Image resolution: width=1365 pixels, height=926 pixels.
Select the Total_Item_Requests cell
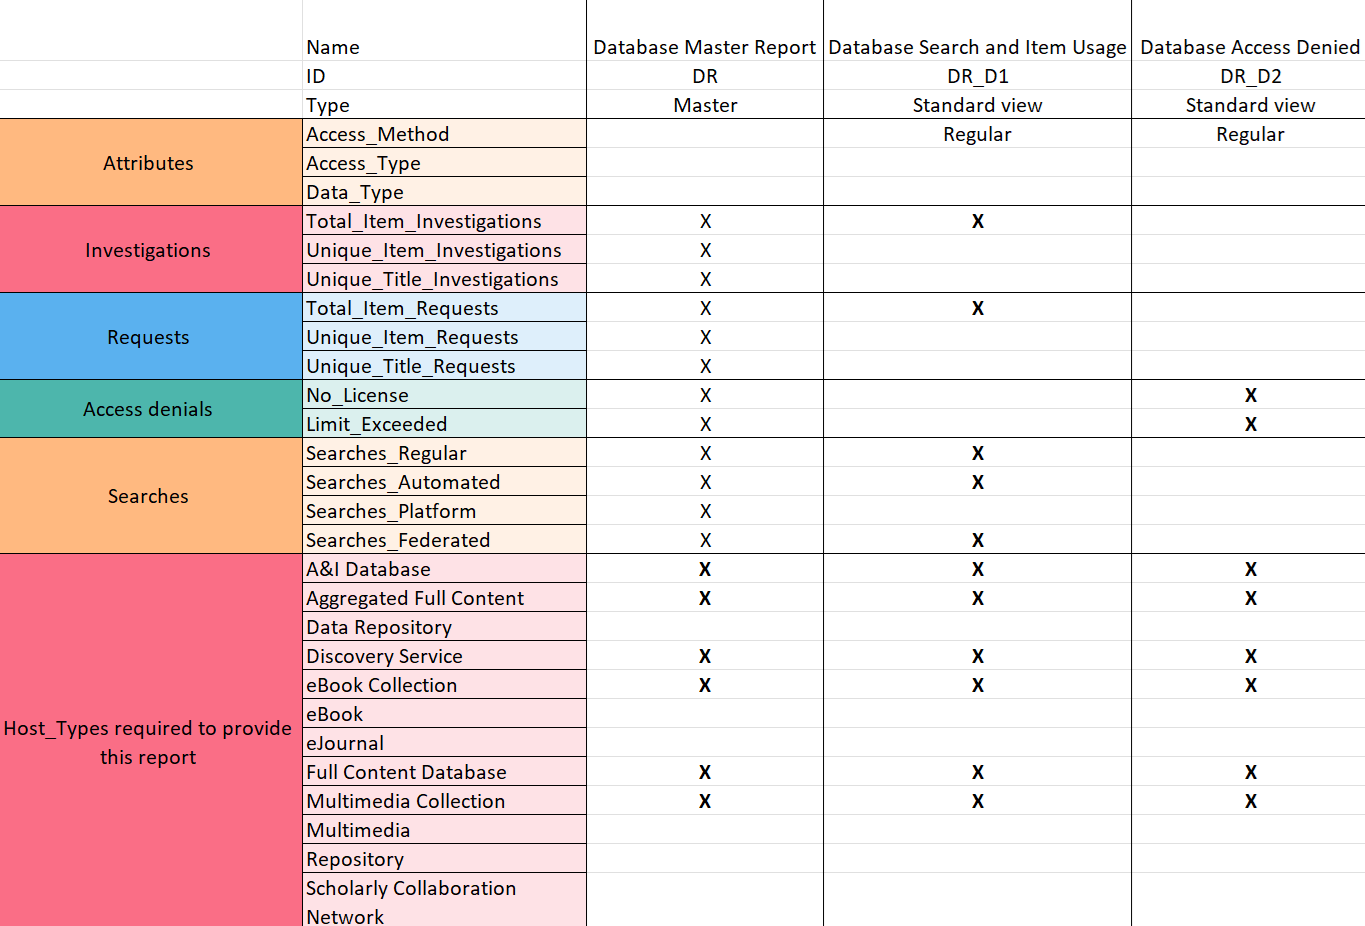point(444,308)
